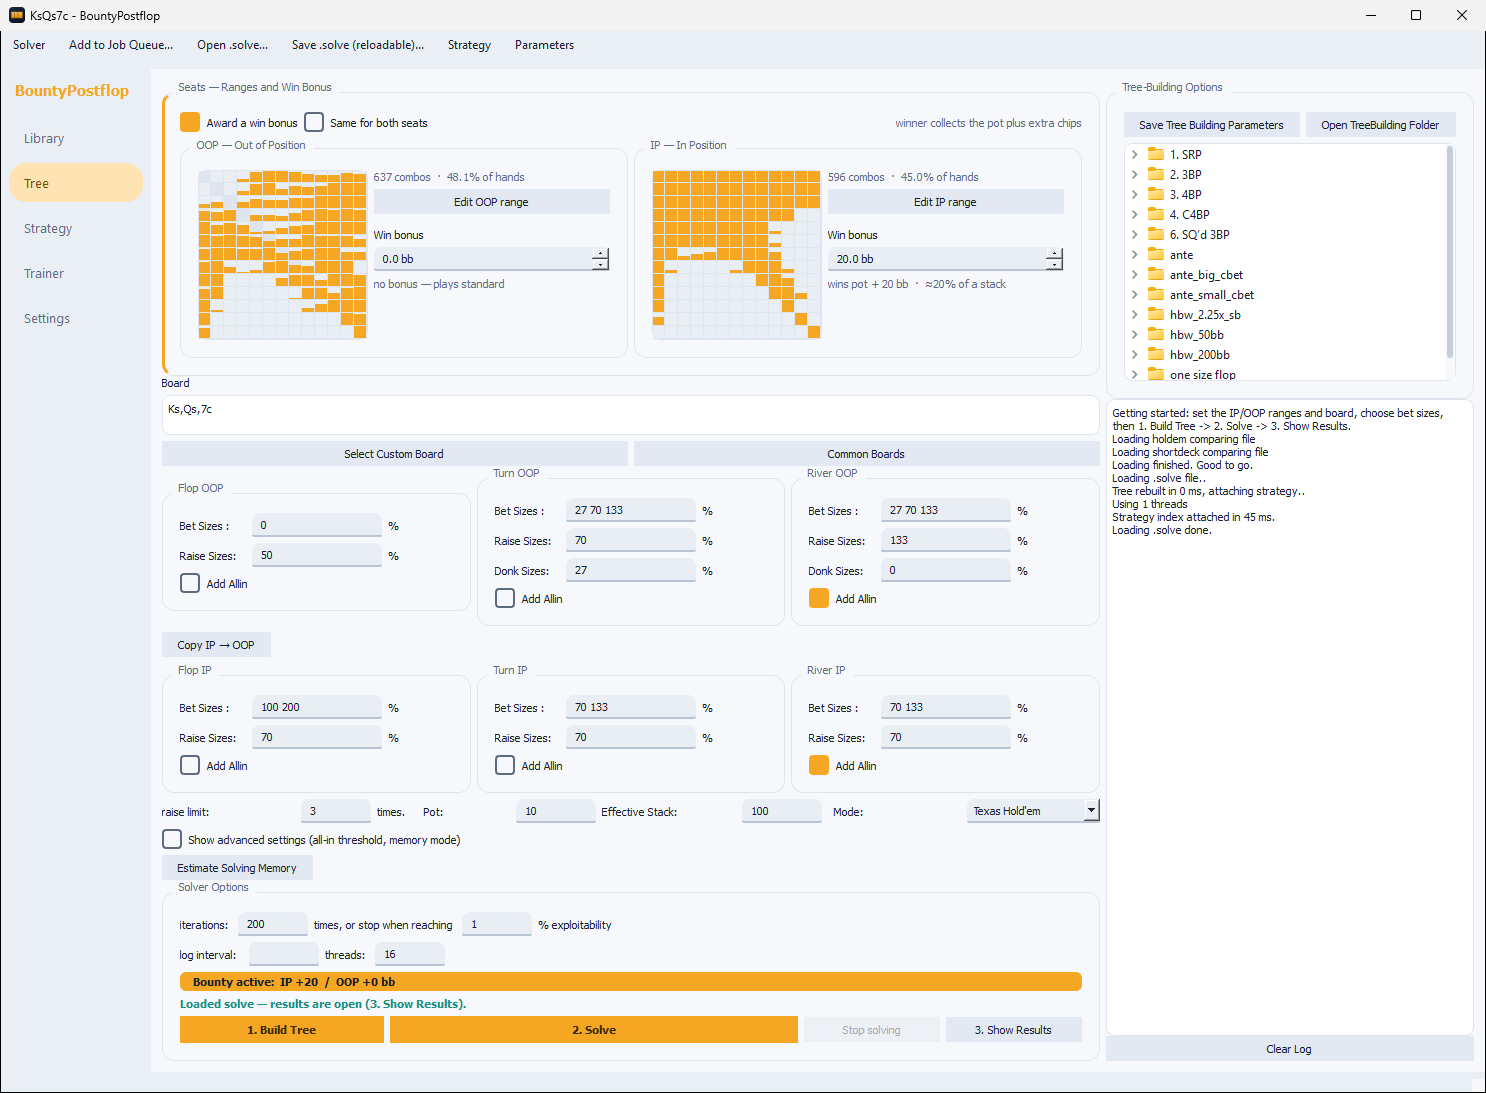
Task: Click Open .solve menu item
Action: 233,45
